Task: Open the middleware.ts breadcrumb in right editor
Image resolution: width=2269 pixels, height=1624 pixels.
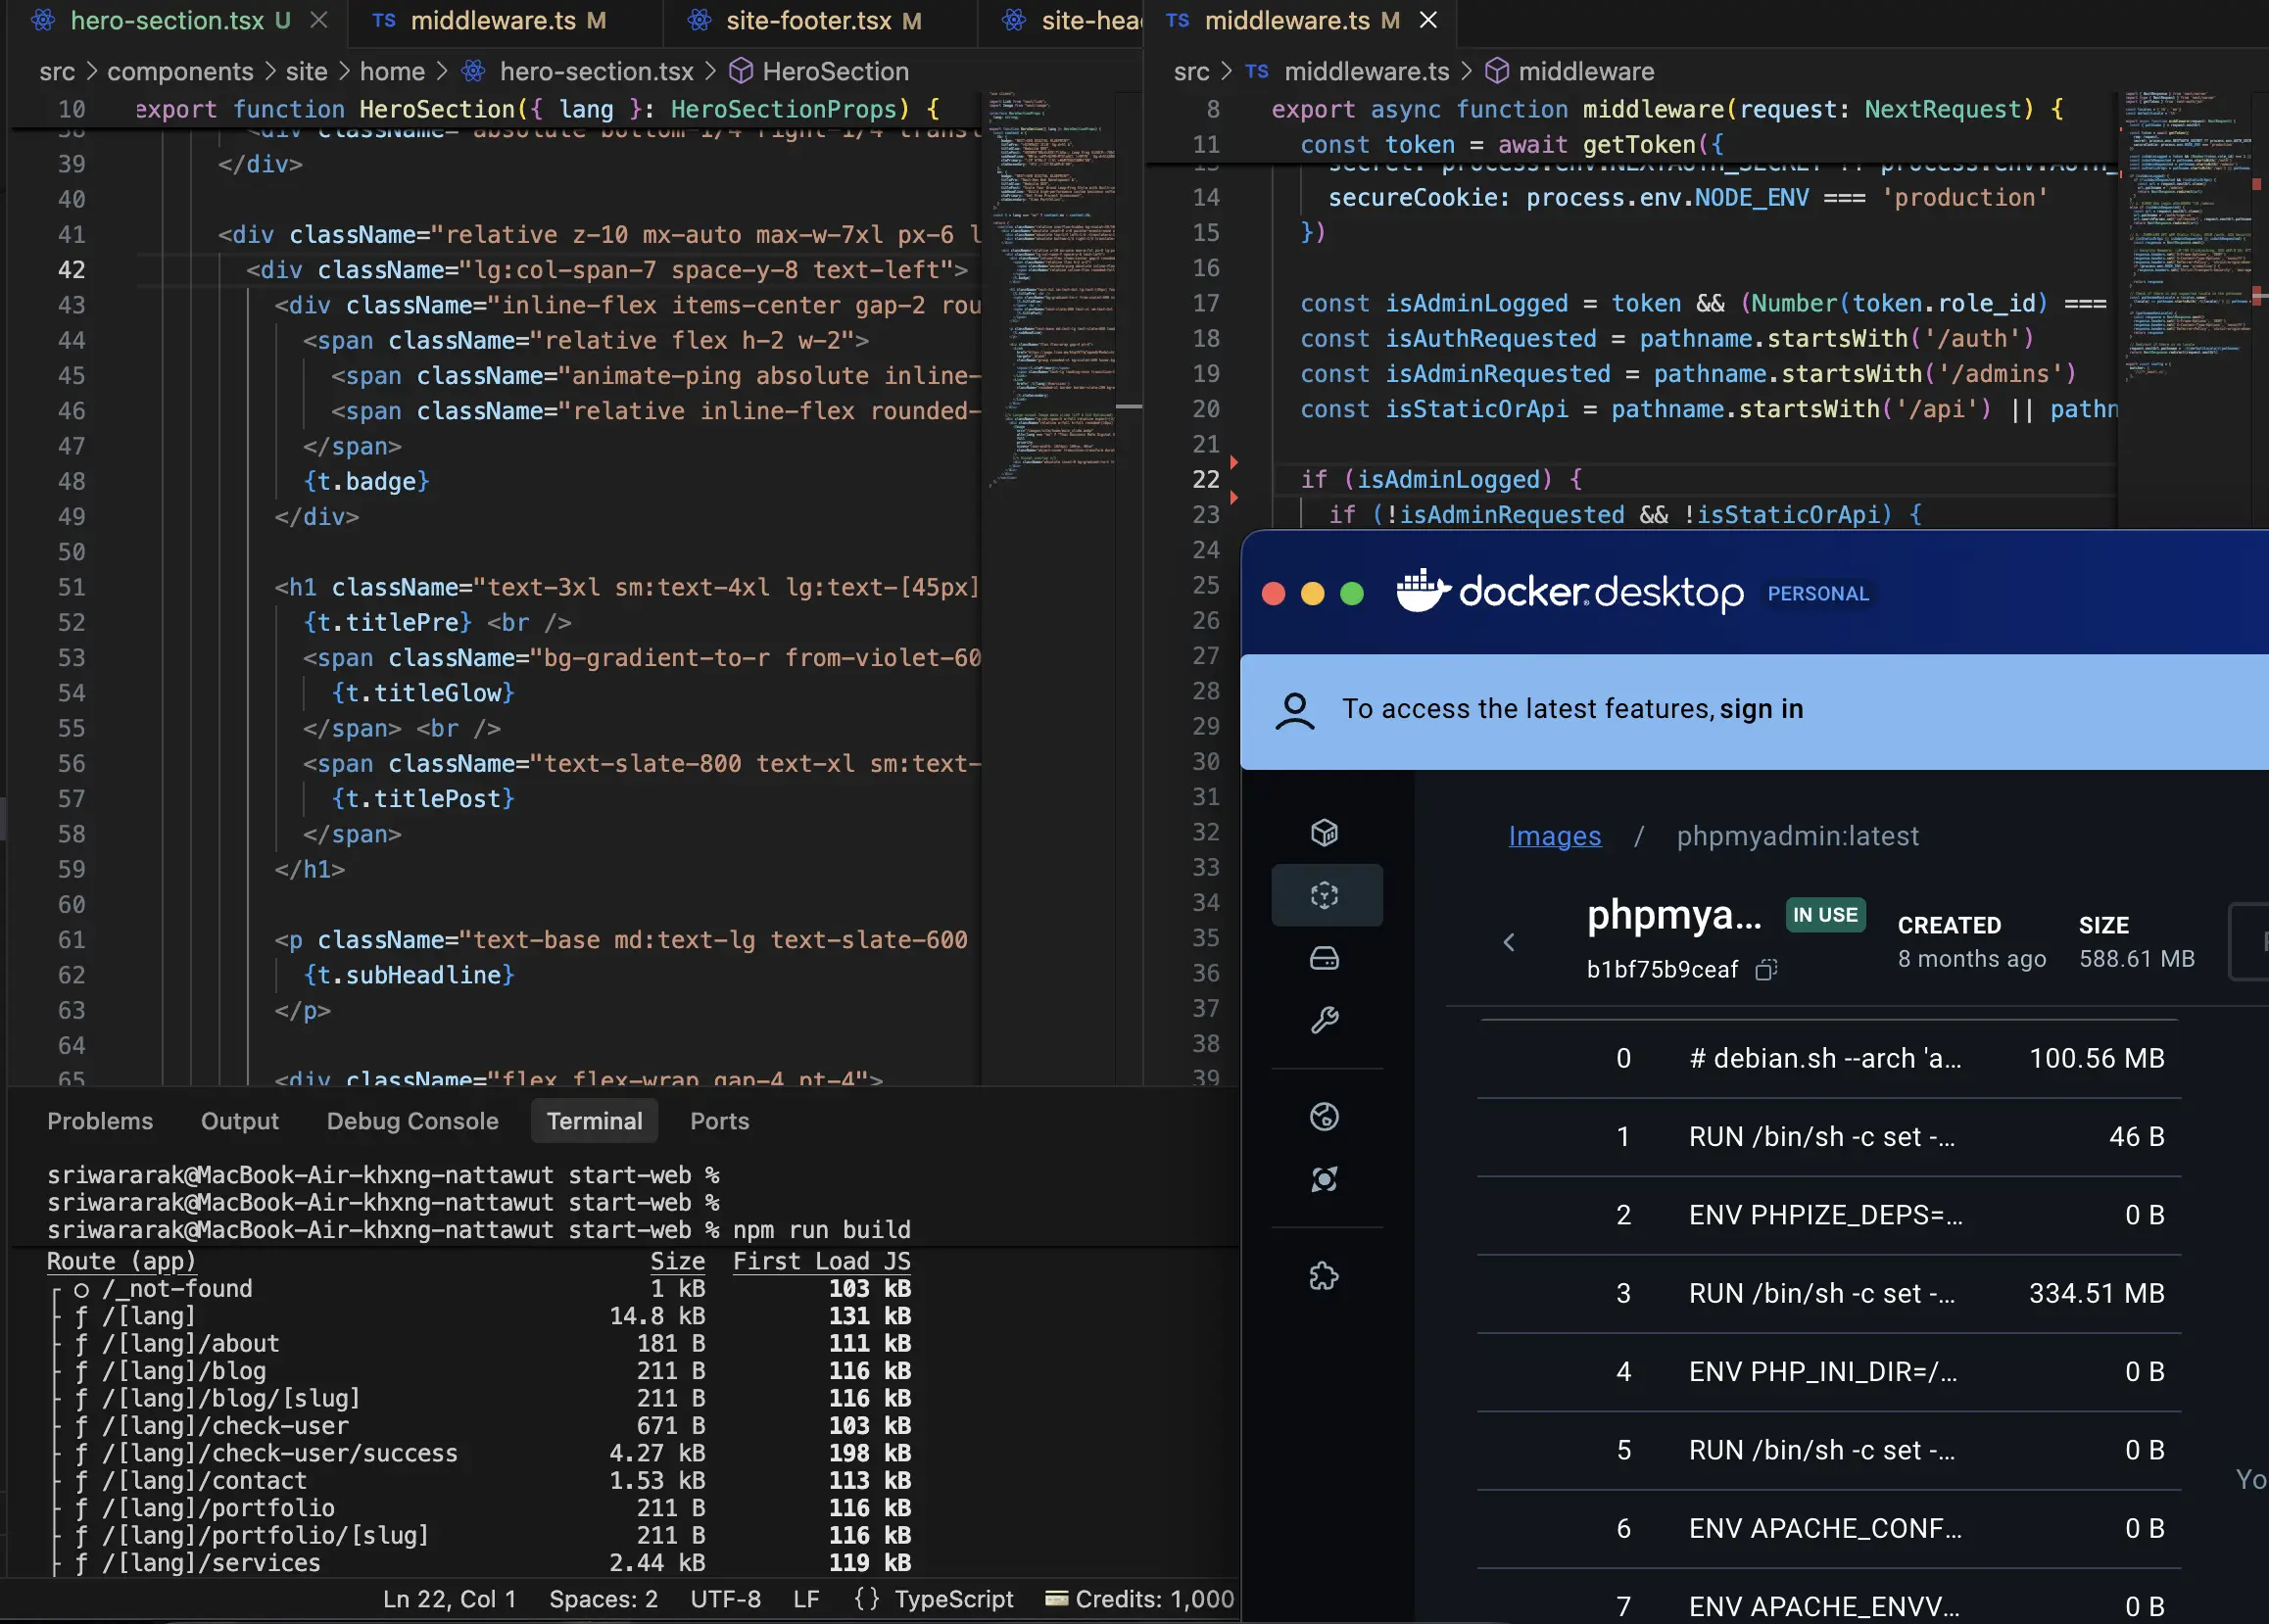Action: click(x=1366, y=71)
